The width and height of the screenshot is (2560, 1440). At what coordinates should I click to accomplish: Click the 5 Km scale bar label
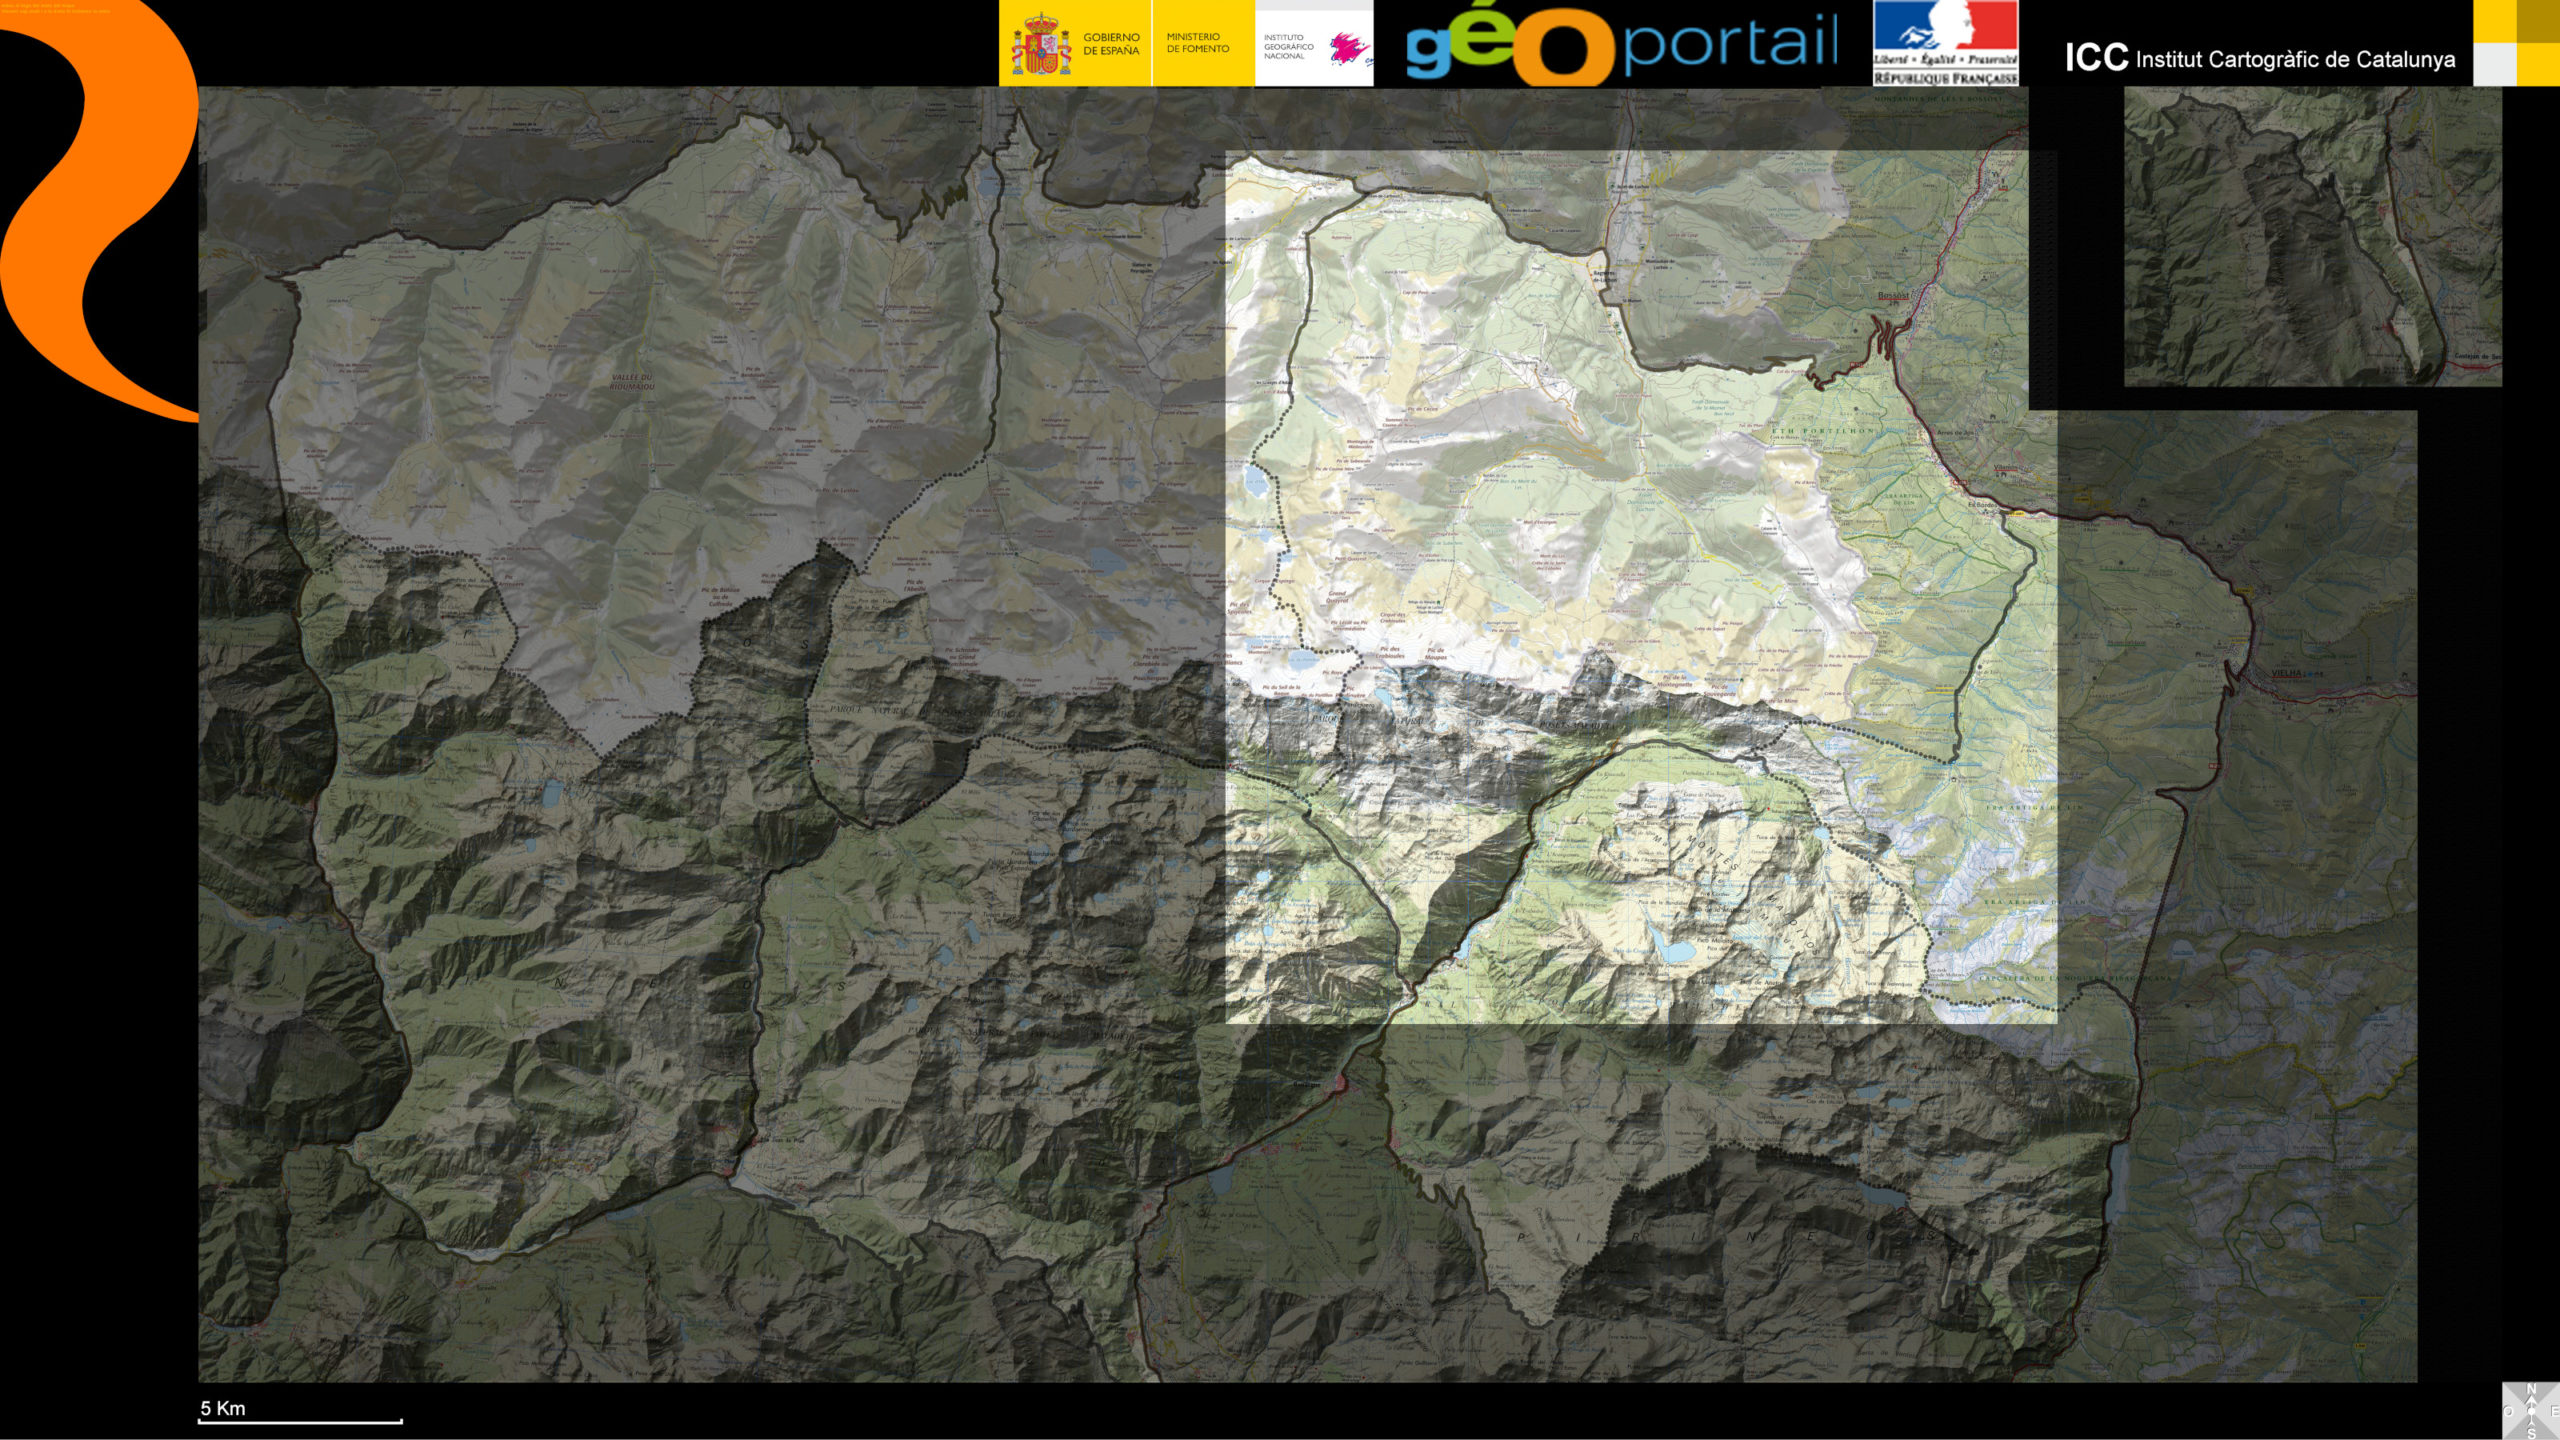coord(222,1408)
